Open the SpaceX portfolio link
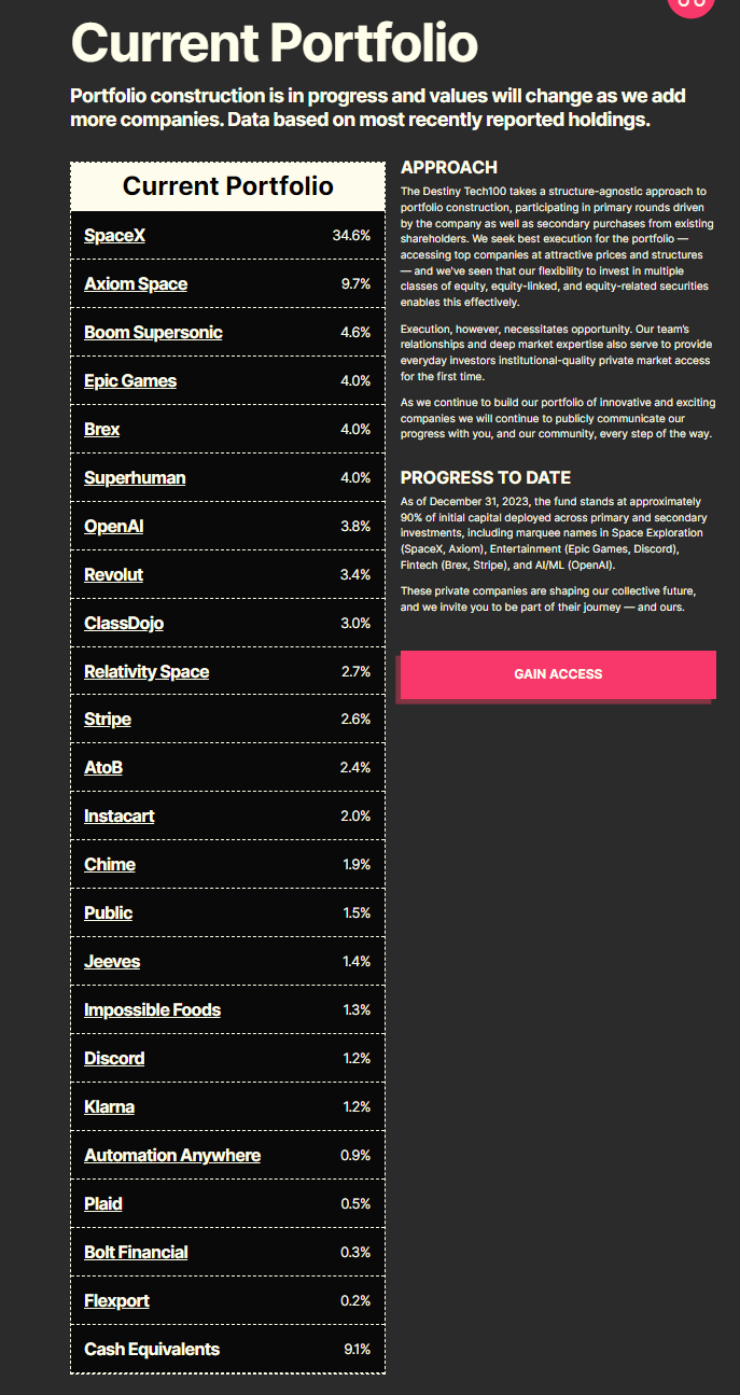The image size is (740, 1395). (x=115, y=236)
